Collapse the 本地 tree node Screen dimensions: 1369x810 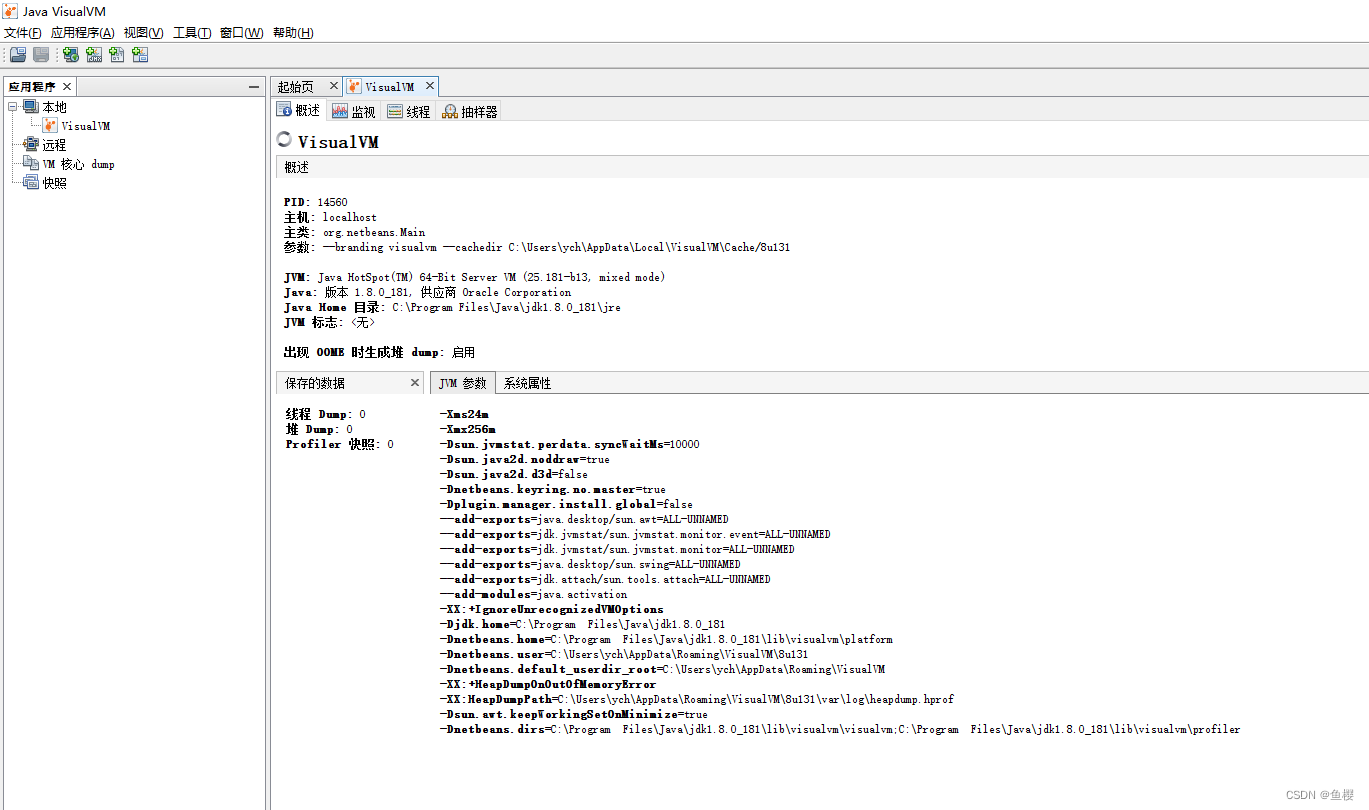[13, 106]
